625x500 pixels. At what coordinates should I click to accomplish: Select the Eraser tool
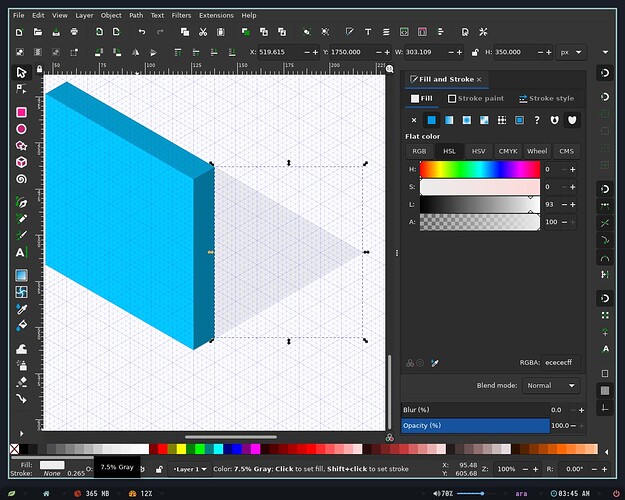[22, 382]
